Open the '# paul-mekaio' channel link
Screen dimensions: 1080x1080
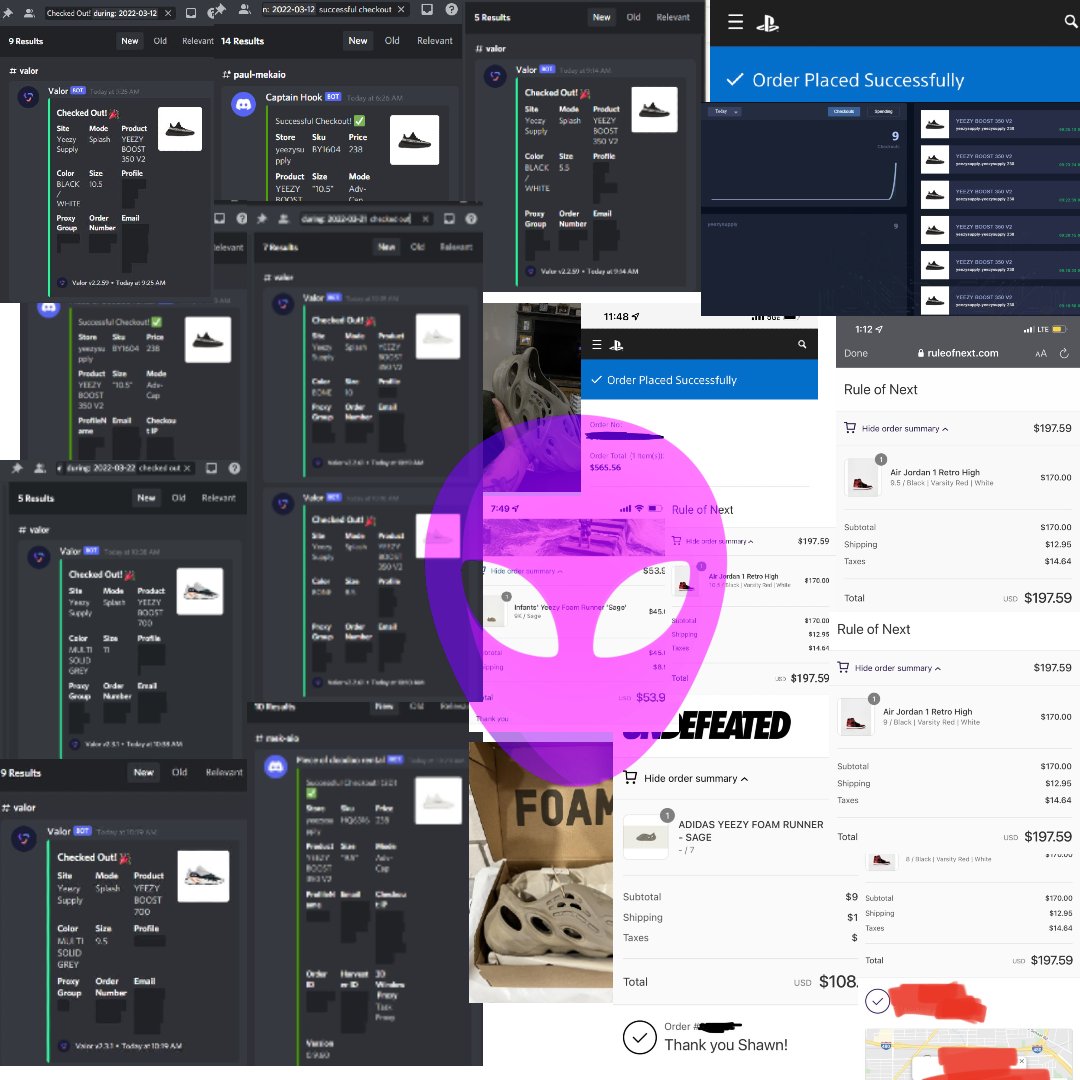pos(254,74)
